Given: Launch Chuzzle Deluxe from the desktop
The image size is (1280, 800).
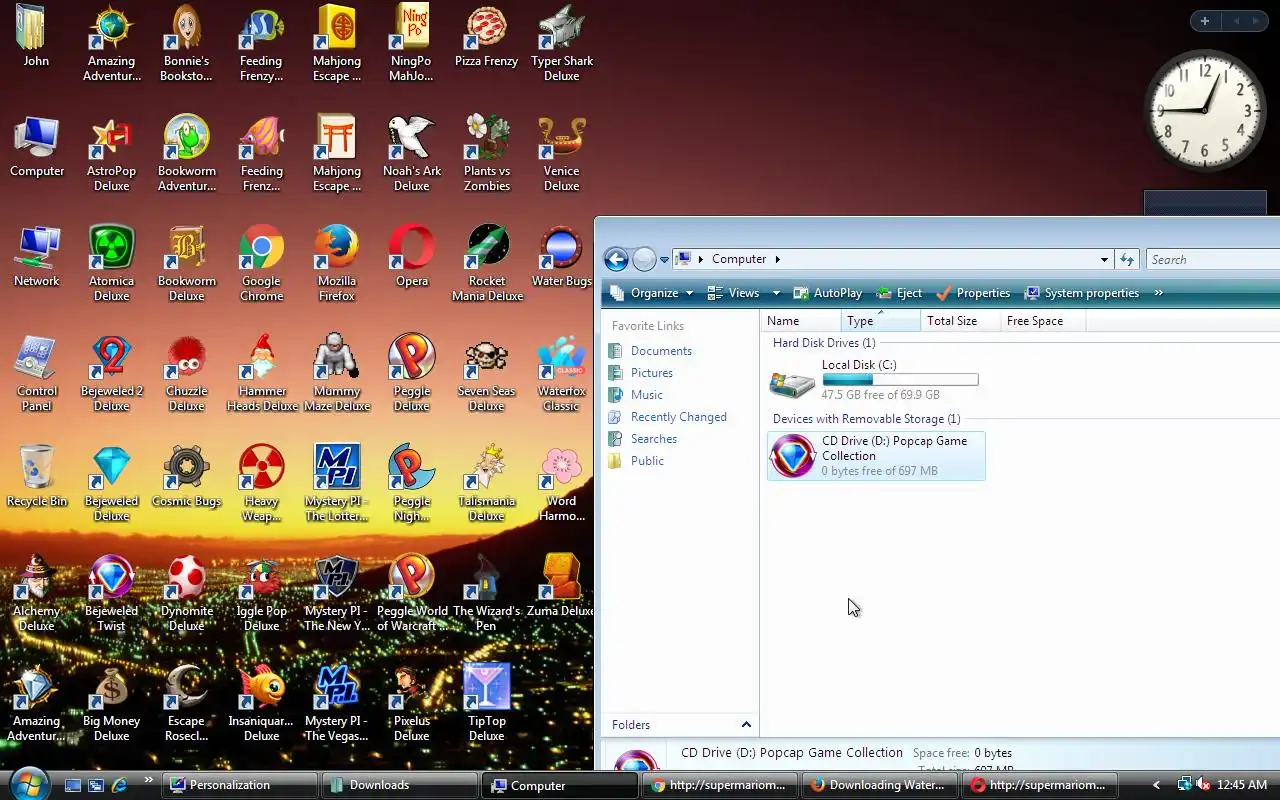Looking at the screenshot, I should (x=186, y=372).
